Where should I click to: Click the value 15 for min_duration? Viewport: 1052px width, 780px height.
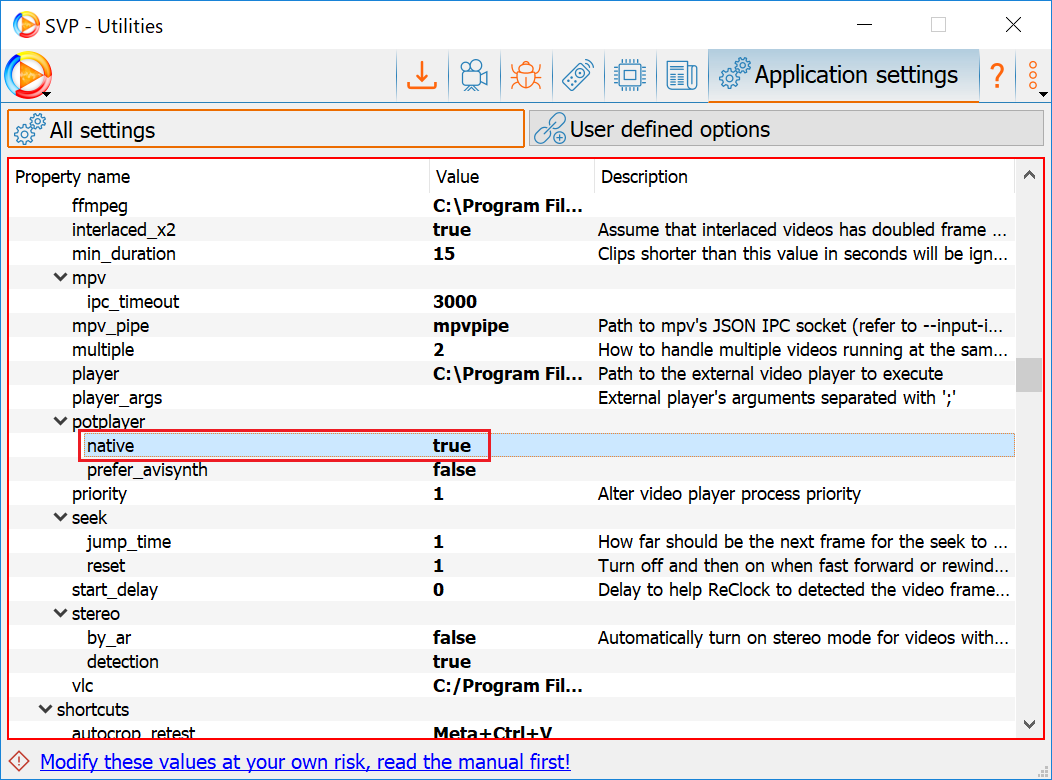coord(444,254)
